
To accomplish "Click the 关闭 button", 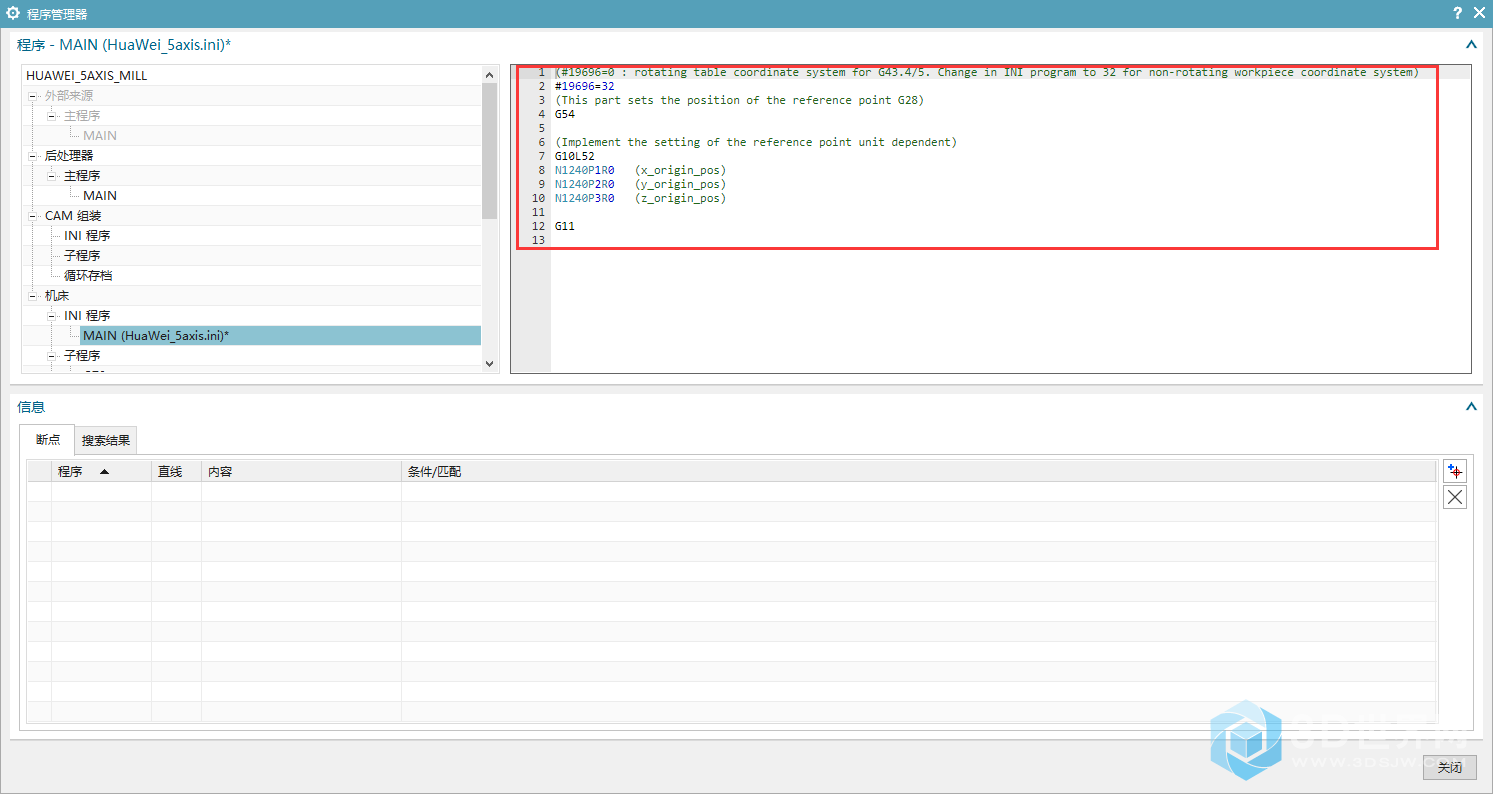I will (1450, 768).
